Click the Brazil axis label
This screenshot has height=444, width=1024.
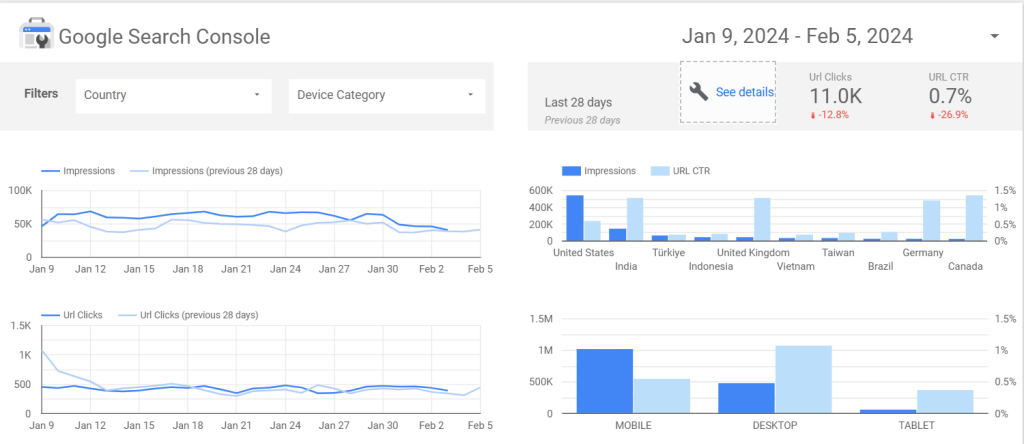pos(880,266)
